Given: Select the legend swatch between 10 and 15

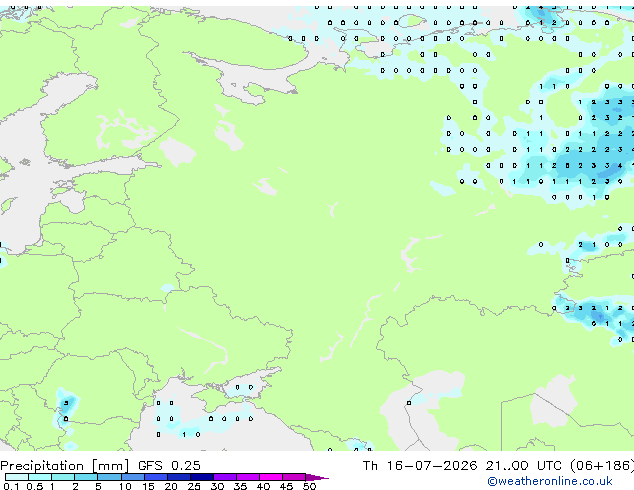Looking at the screenshot, I should pyautogui.click(x=132, y=477).
